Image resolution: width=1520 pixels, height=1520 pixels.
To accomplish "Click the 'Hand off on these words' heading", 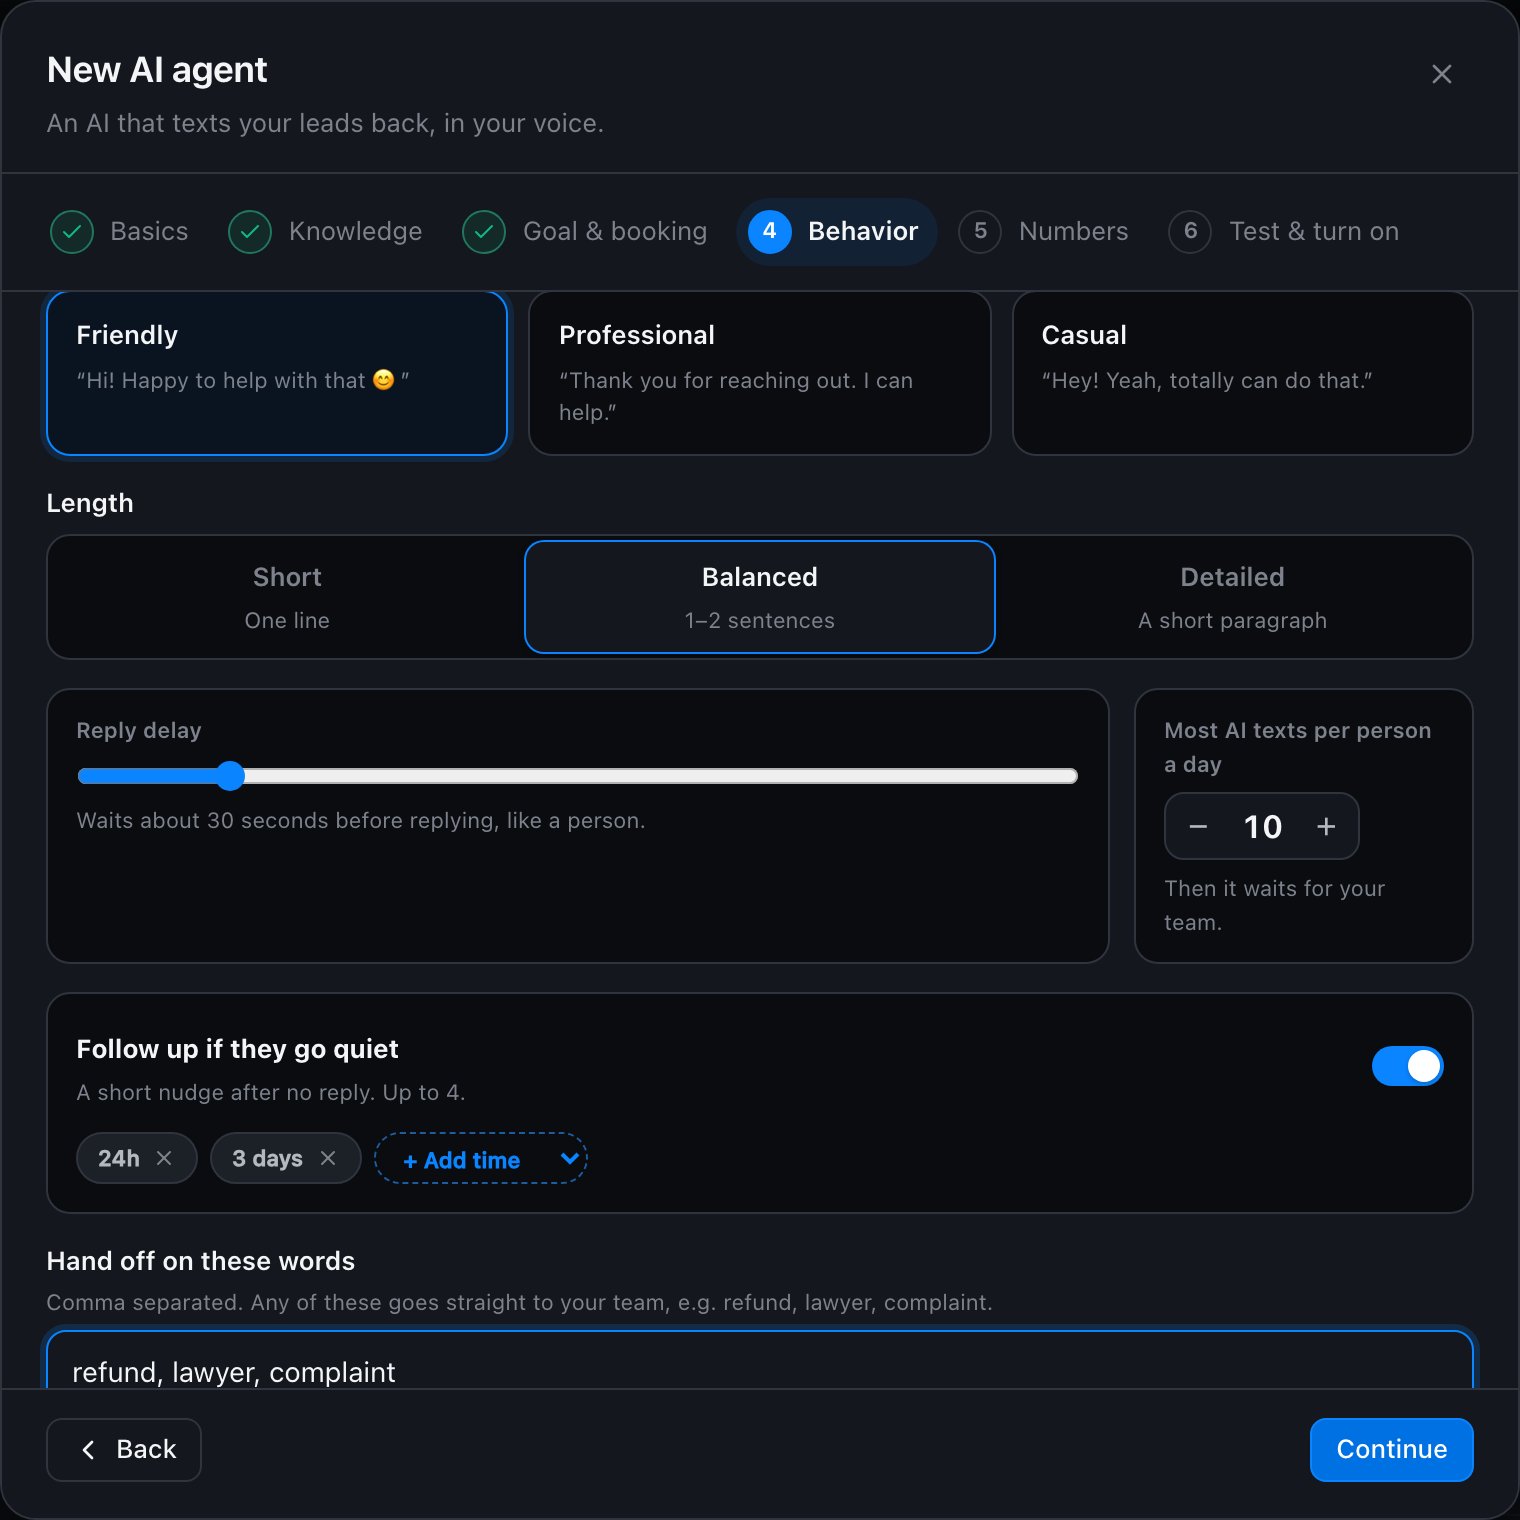I will (x=201, y=1261).
